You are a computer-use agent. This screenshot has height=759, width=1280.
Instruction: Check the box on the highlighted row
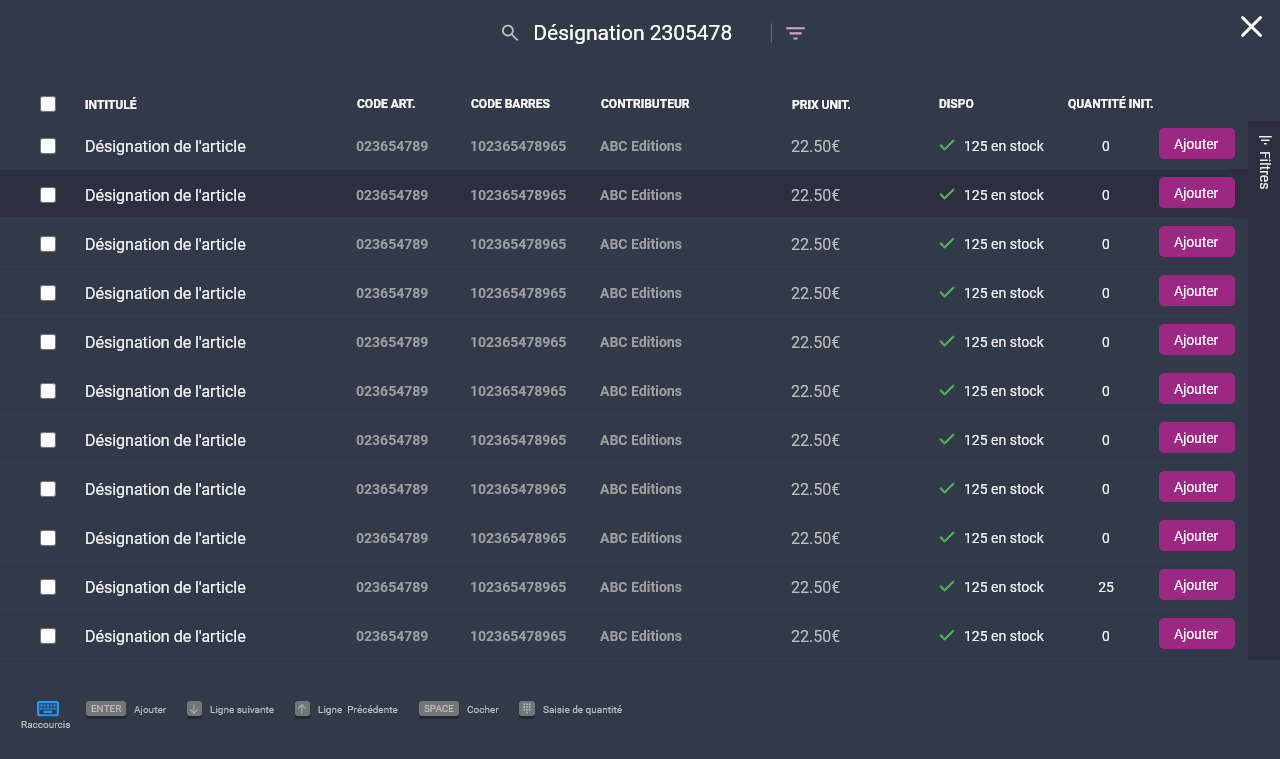click(48, 195)
